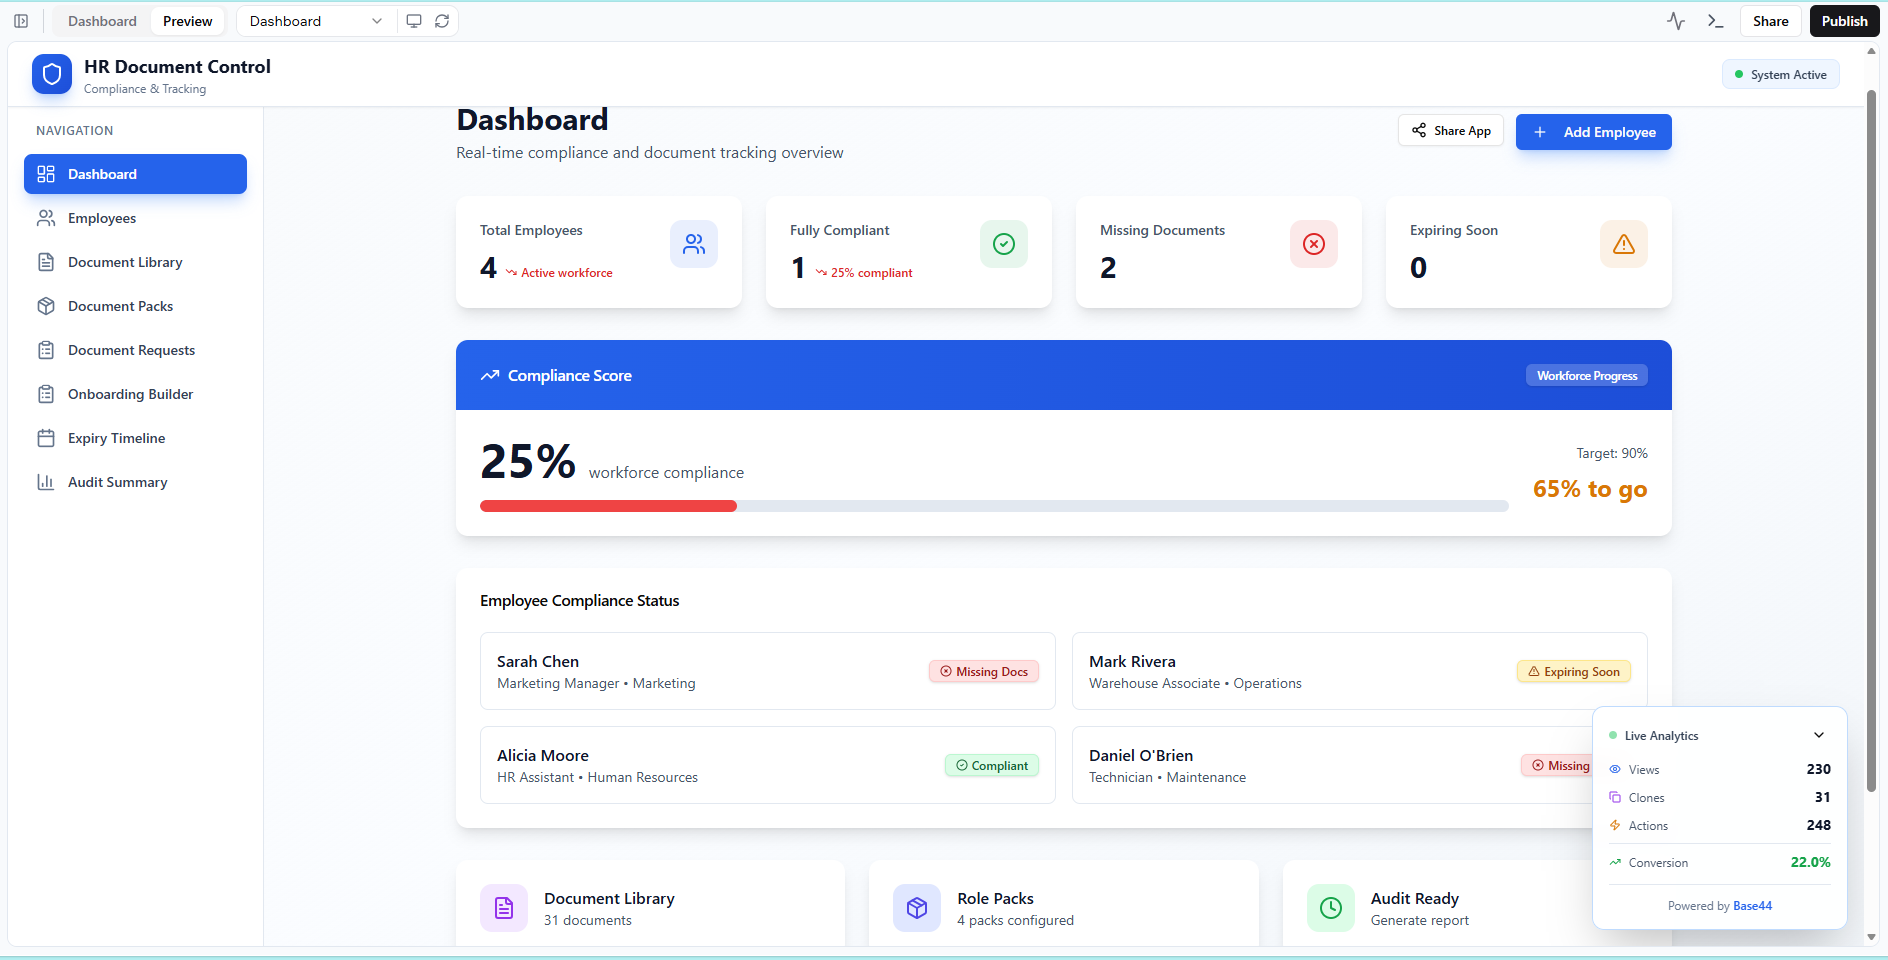Click the Total Employees people icon
Screen dimensions: 1888x960
[694, 244]
